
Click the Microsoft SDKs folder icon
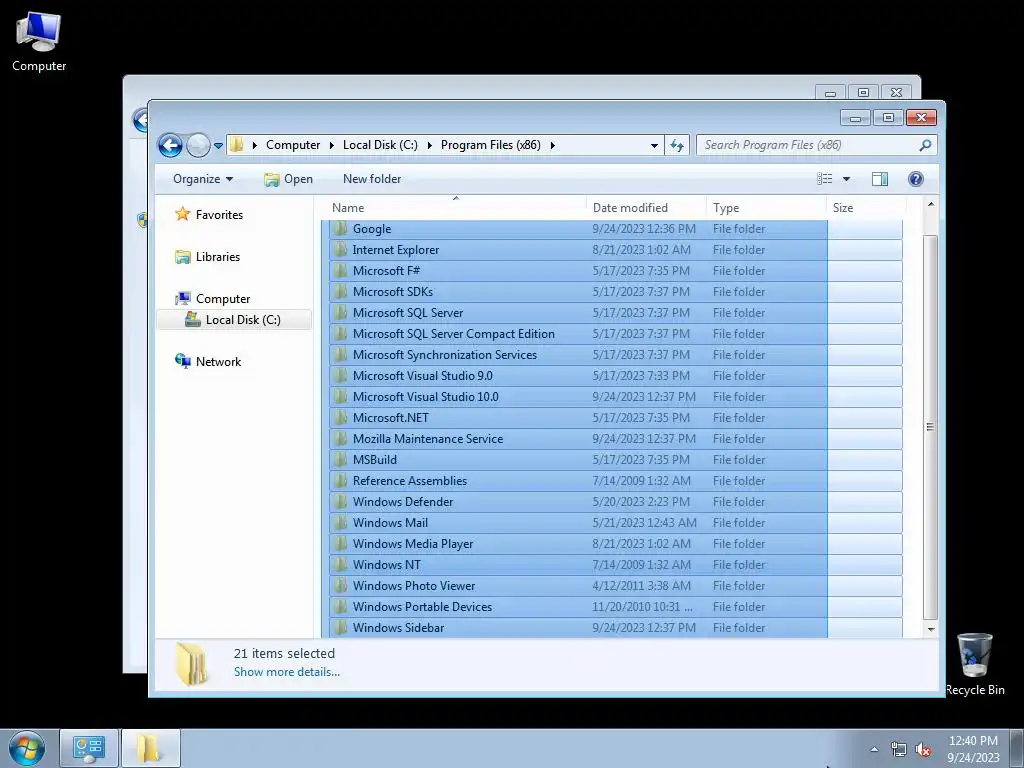pos(340,291)
